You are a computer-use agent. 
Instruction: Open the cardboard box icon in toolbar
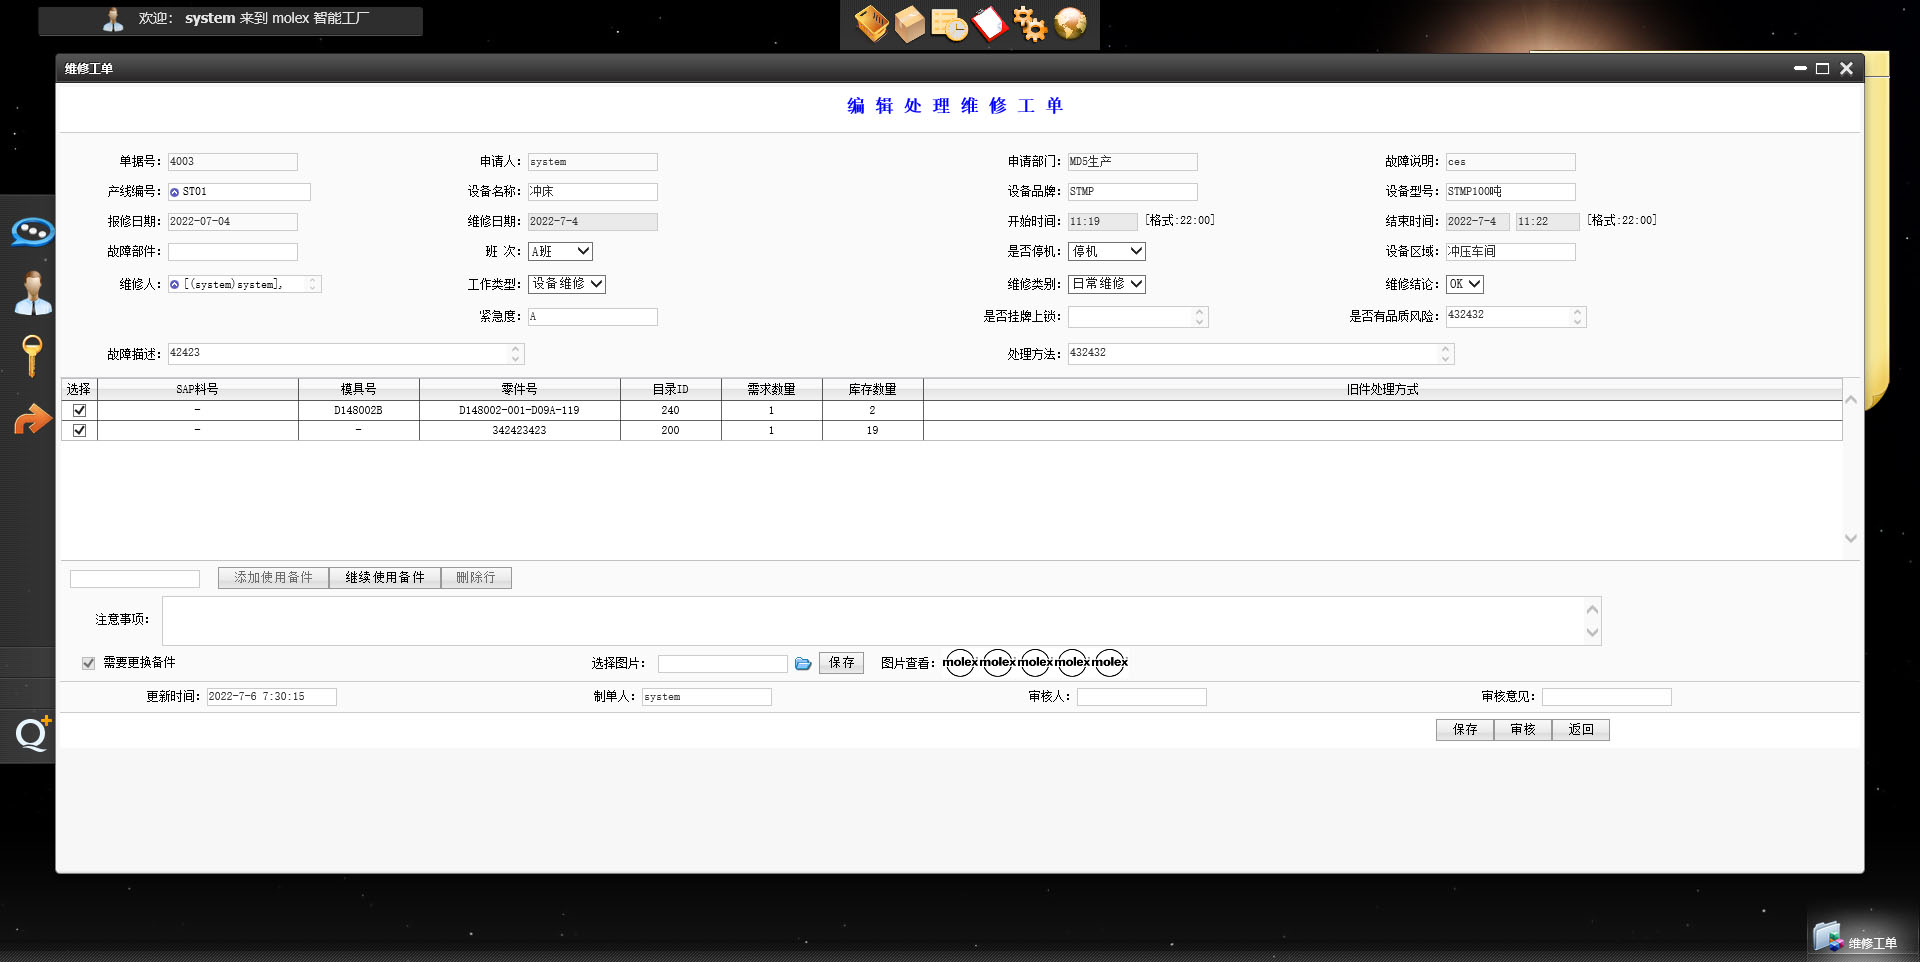(910, 23)
